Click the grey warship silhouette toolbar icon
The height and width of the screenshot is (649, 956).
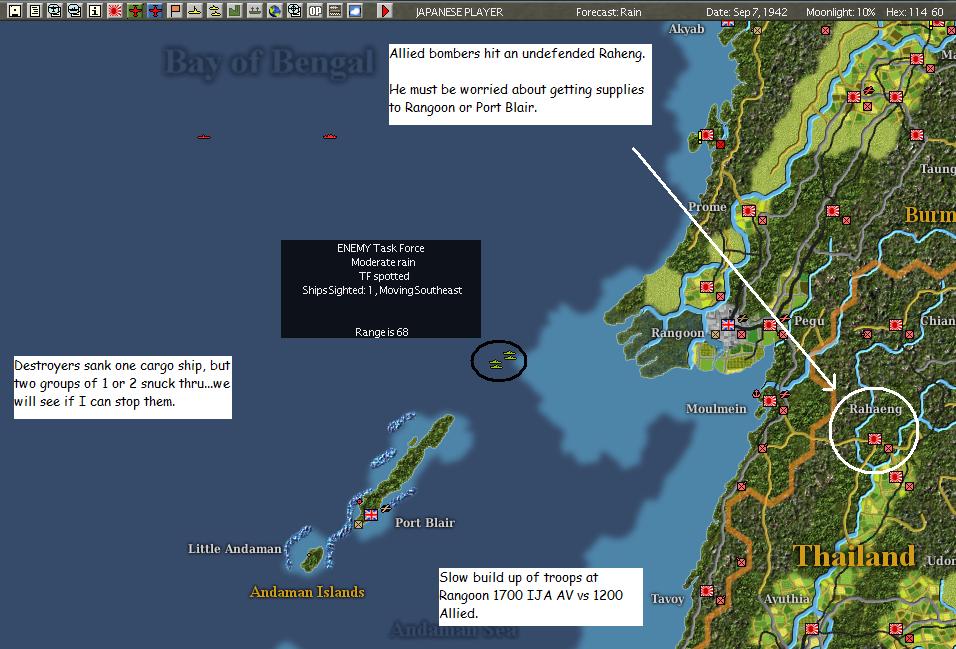click(255, 10)
